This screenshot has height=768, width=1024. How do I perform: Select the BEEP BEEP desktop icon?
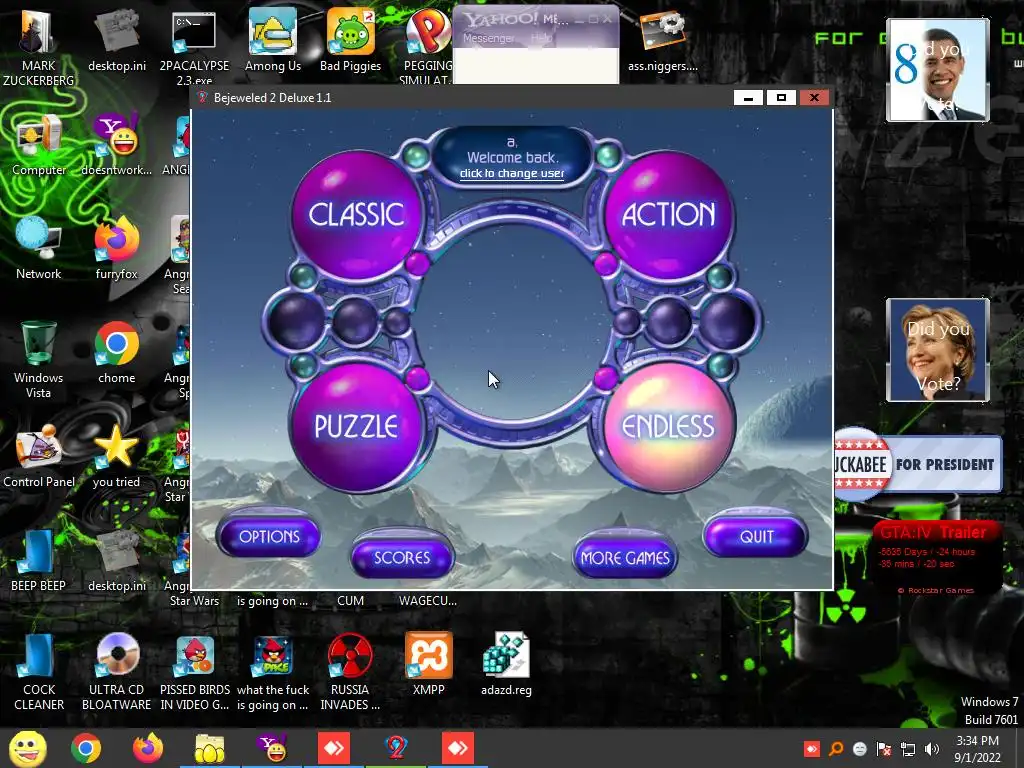coord(39,562)
